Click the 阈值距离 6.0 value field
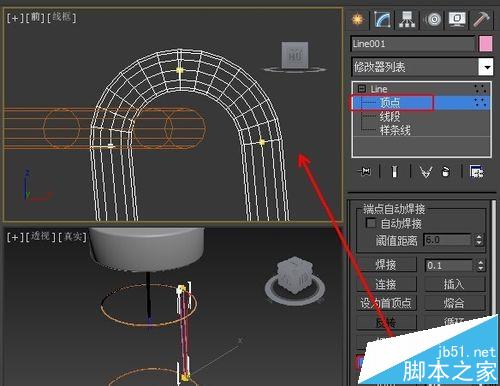The image size is (500, 386). pos(448,240)
